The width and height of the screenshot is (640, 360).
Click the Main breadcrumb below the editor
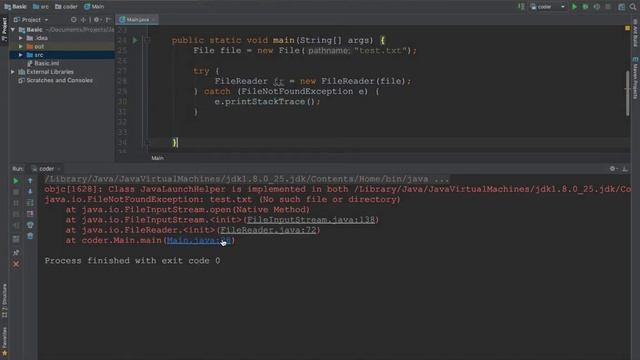(x=158, y=158)
